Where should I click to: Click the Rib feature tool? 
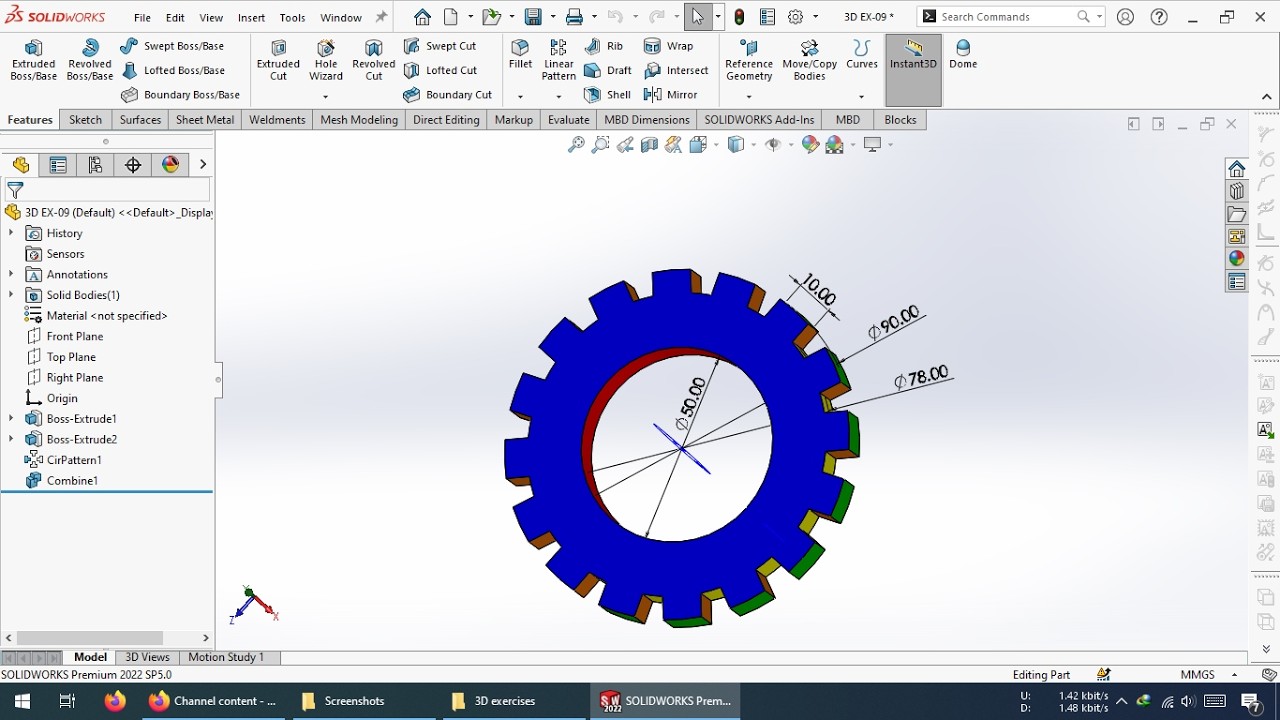coord(604,46)
